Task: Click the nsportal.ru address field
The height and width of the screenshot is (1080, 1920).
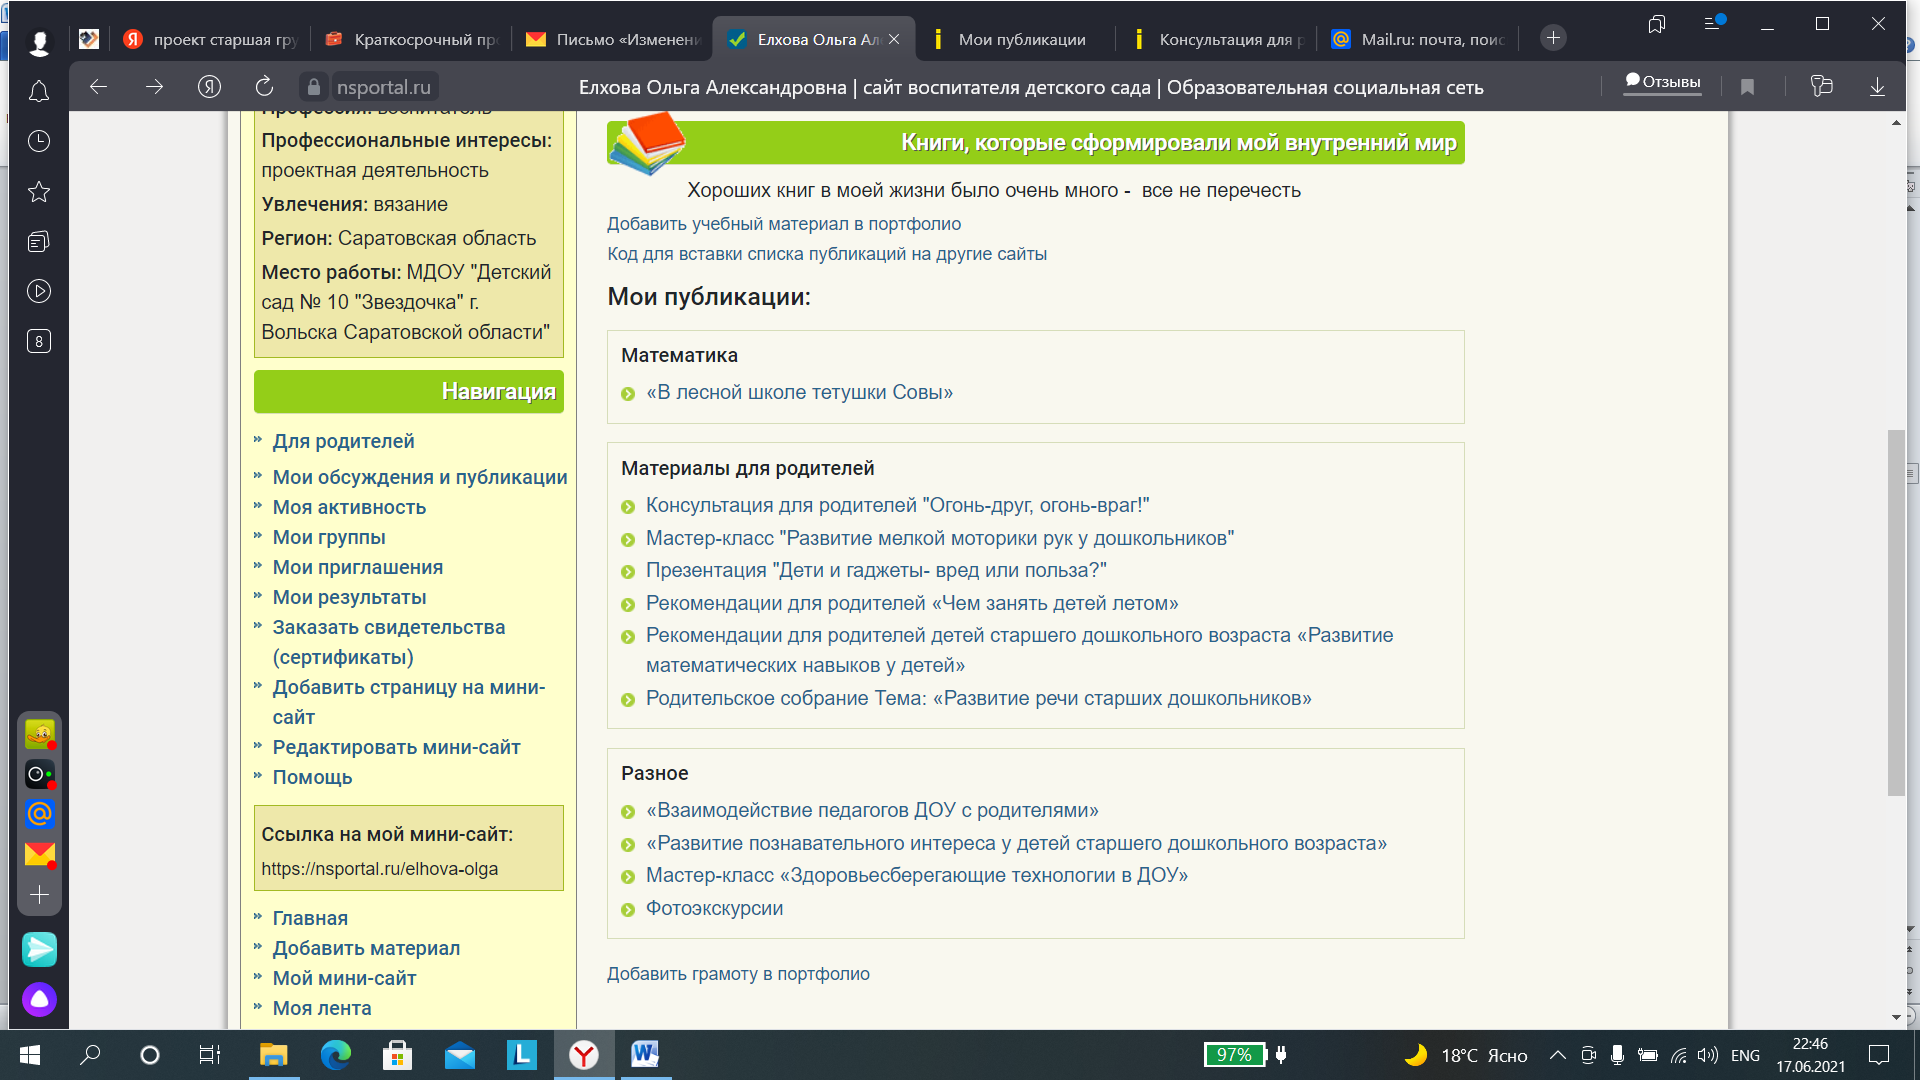Action: (x=384, y=87)
